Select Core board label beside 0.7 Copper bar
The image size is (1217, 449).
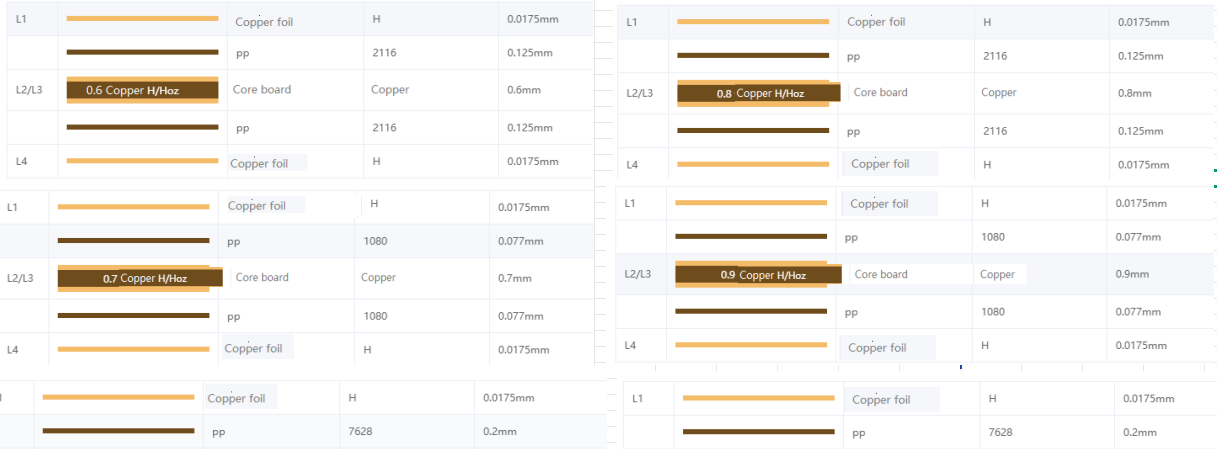coord(262,278)
